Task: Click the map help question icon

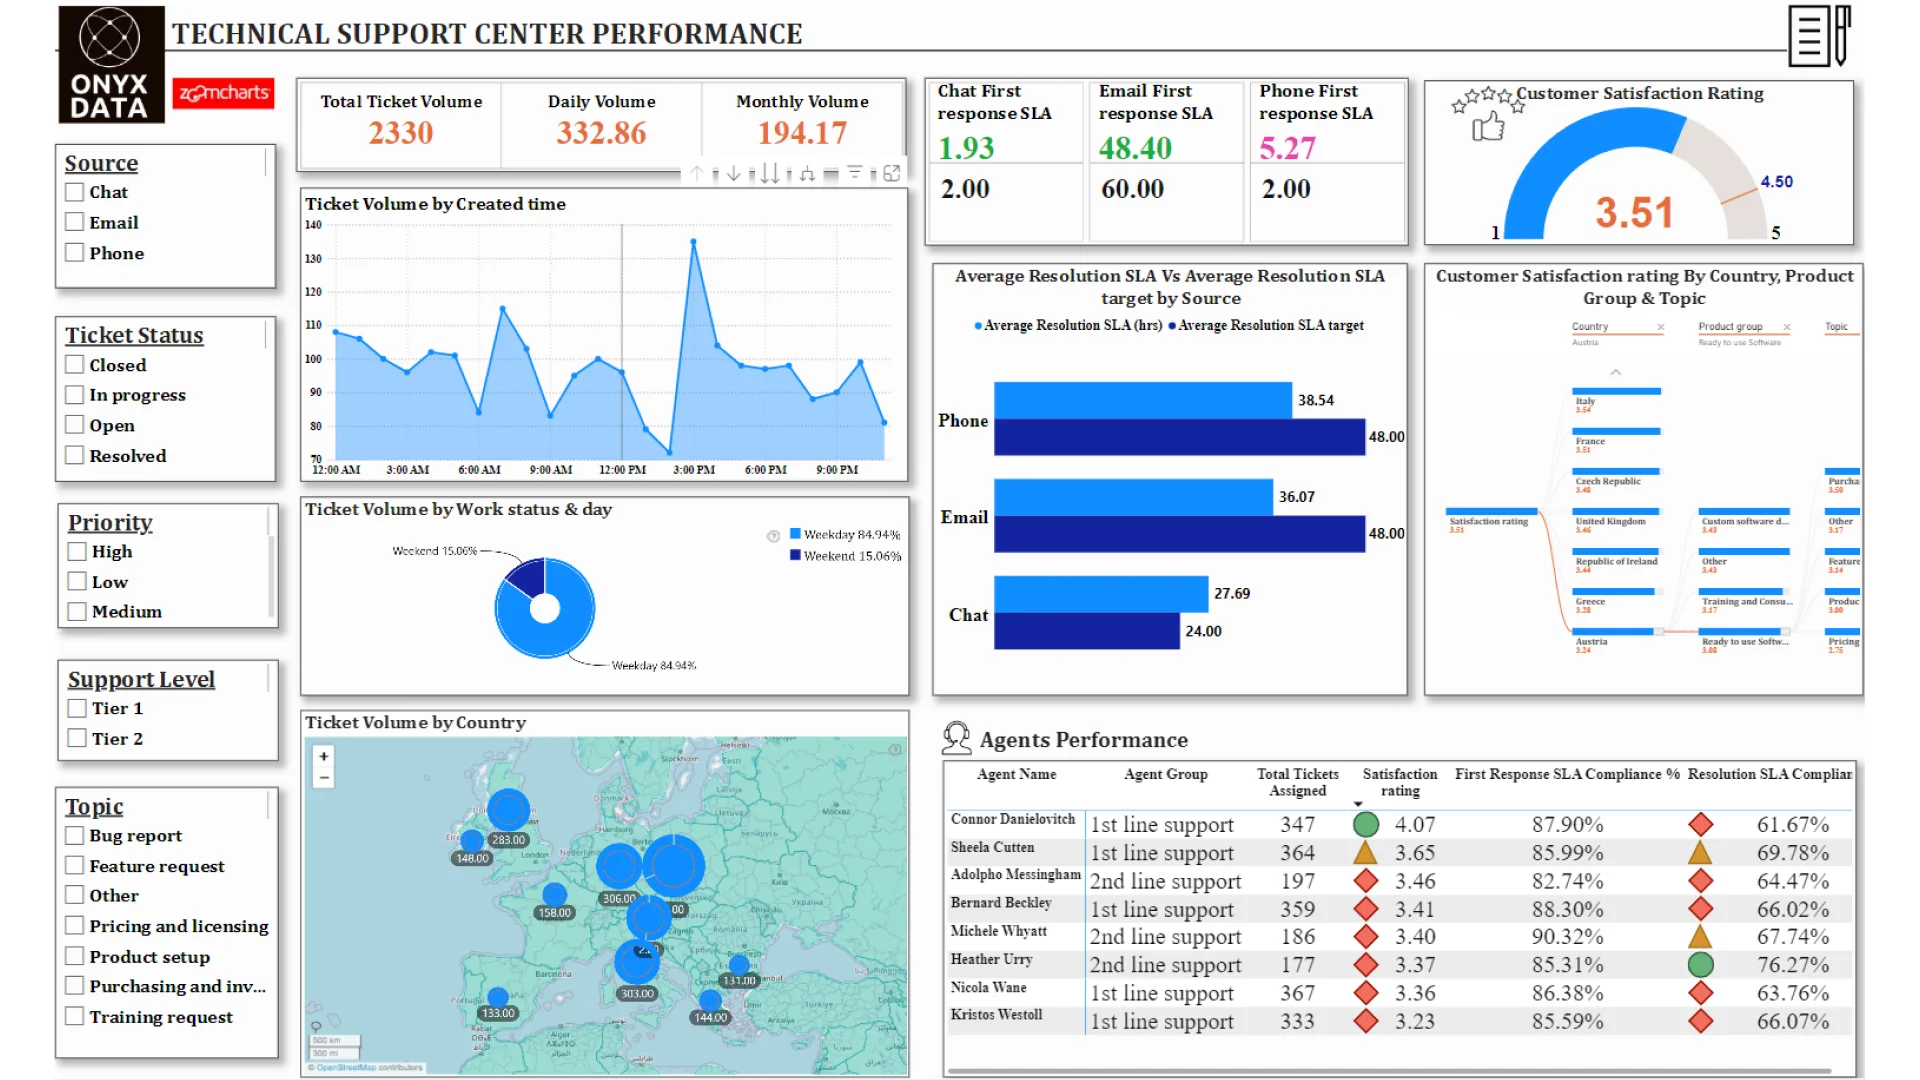Action: [895, 749]
